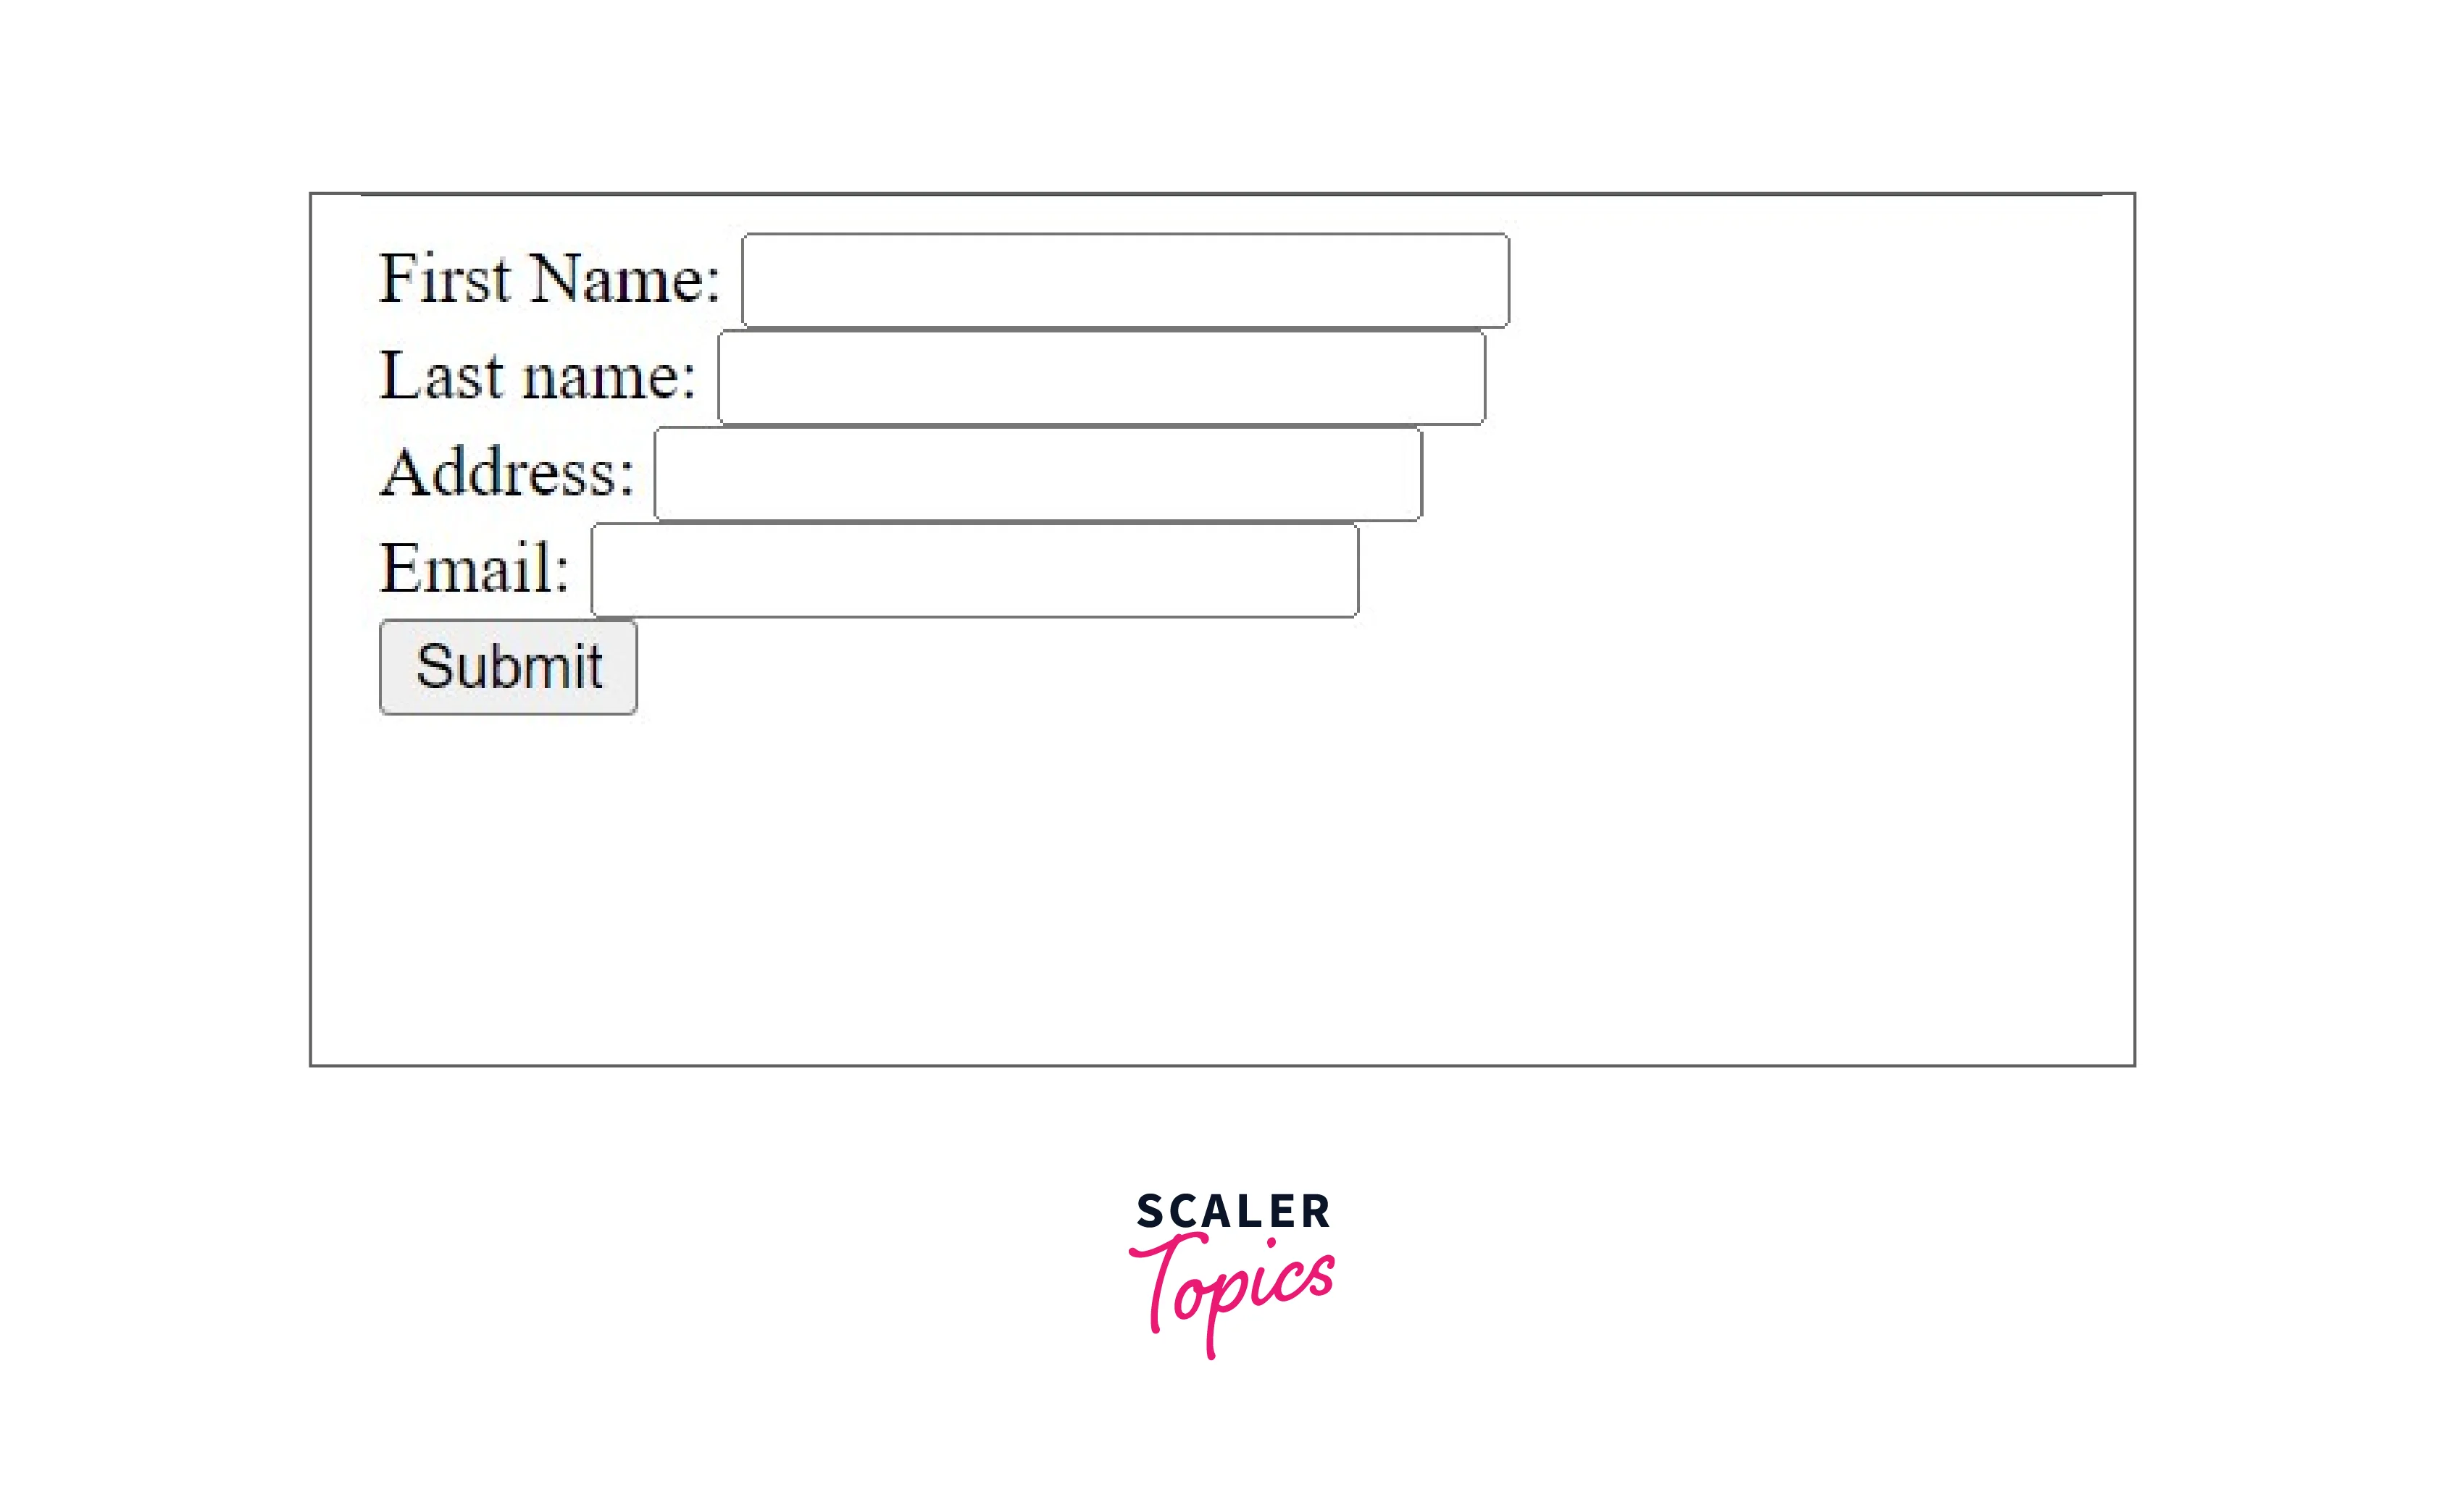This screenshot has height=1492, width=2464.
Task: Click the dark "SCALER" word in logo
Action: click(x=1232, y=1211)
